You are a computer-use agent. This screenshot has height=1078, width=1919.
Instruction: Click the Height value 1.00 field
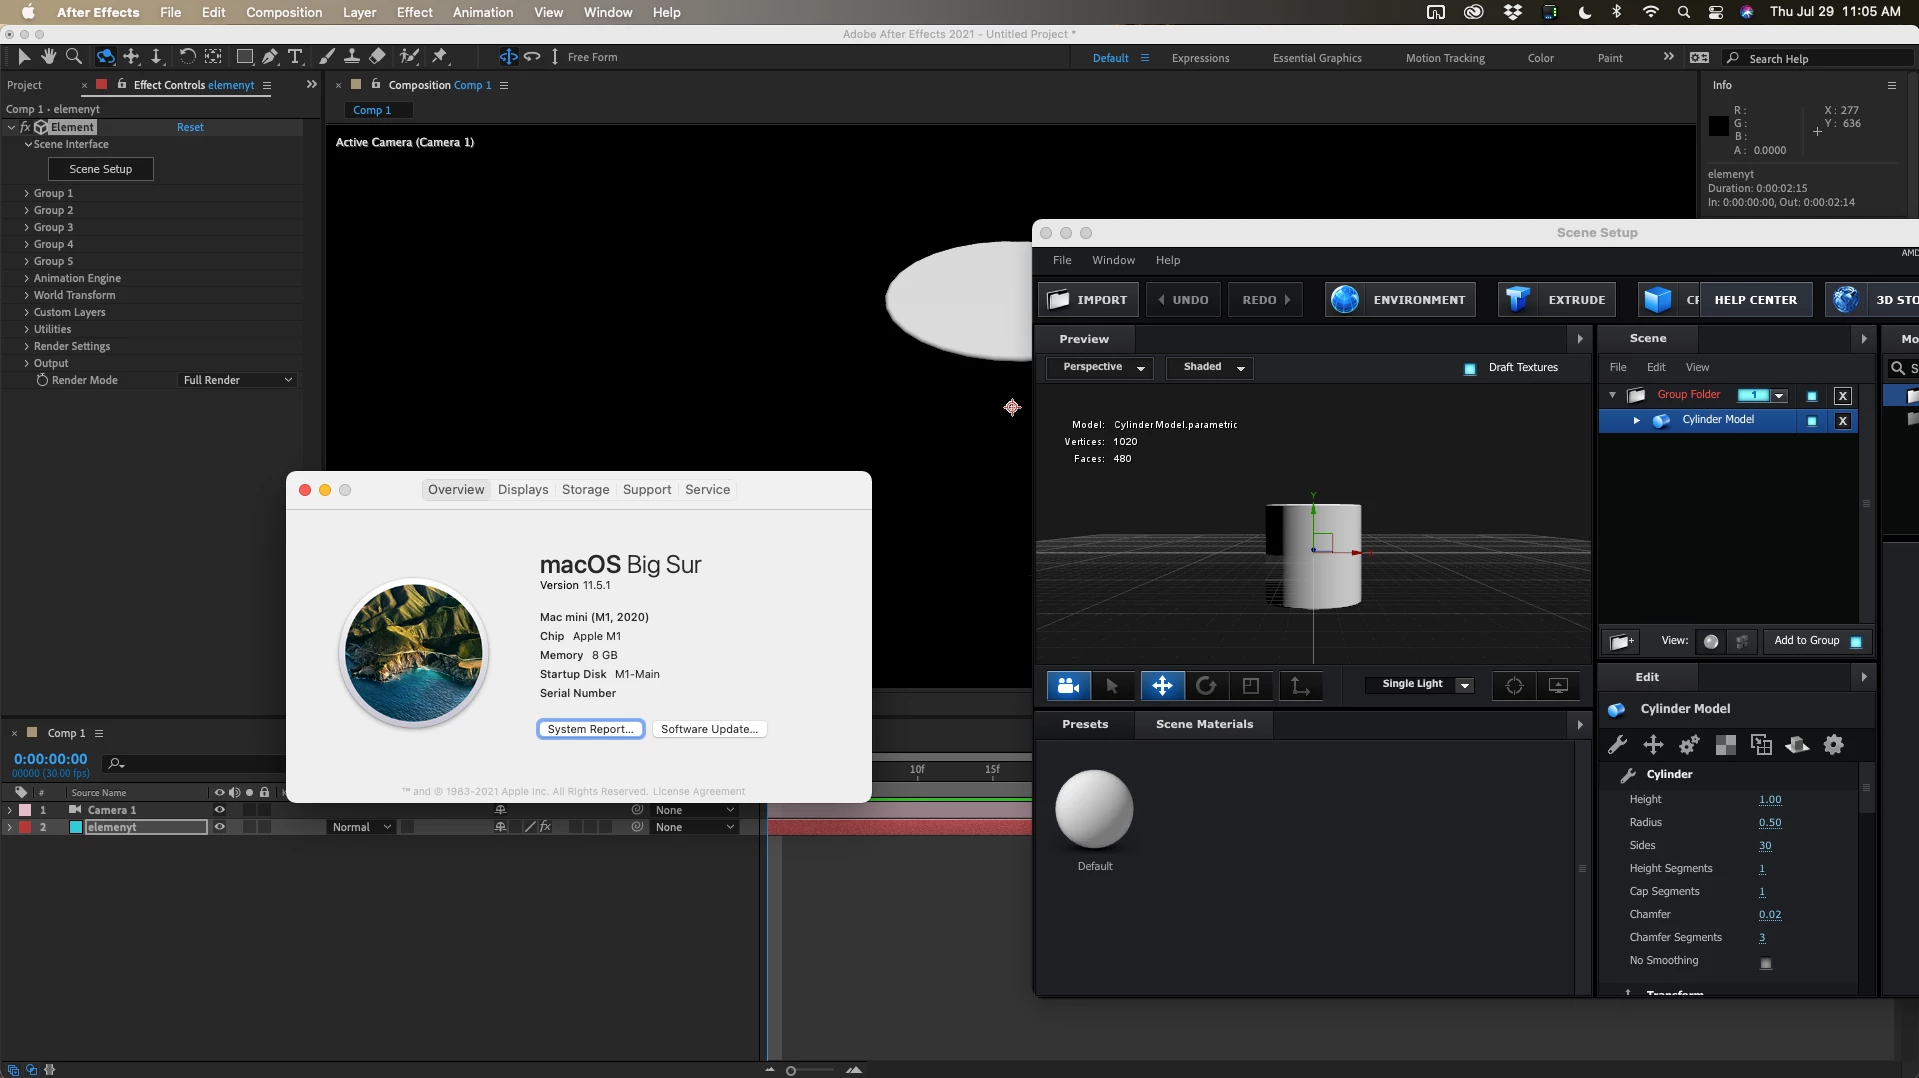click(1770, 800)
